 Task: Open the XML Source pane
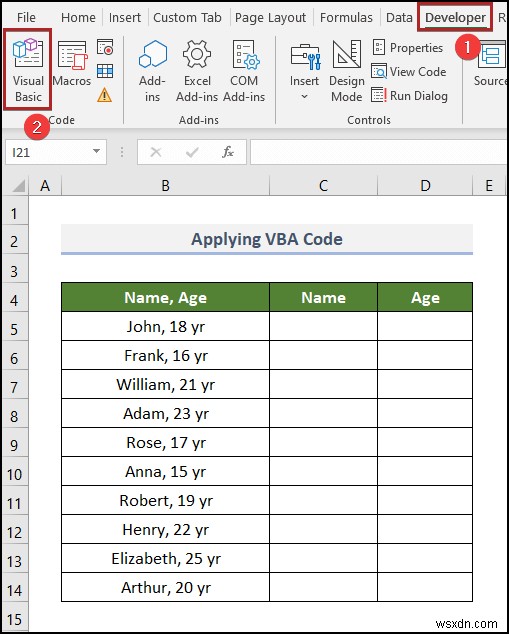click(x=491, y=64)
